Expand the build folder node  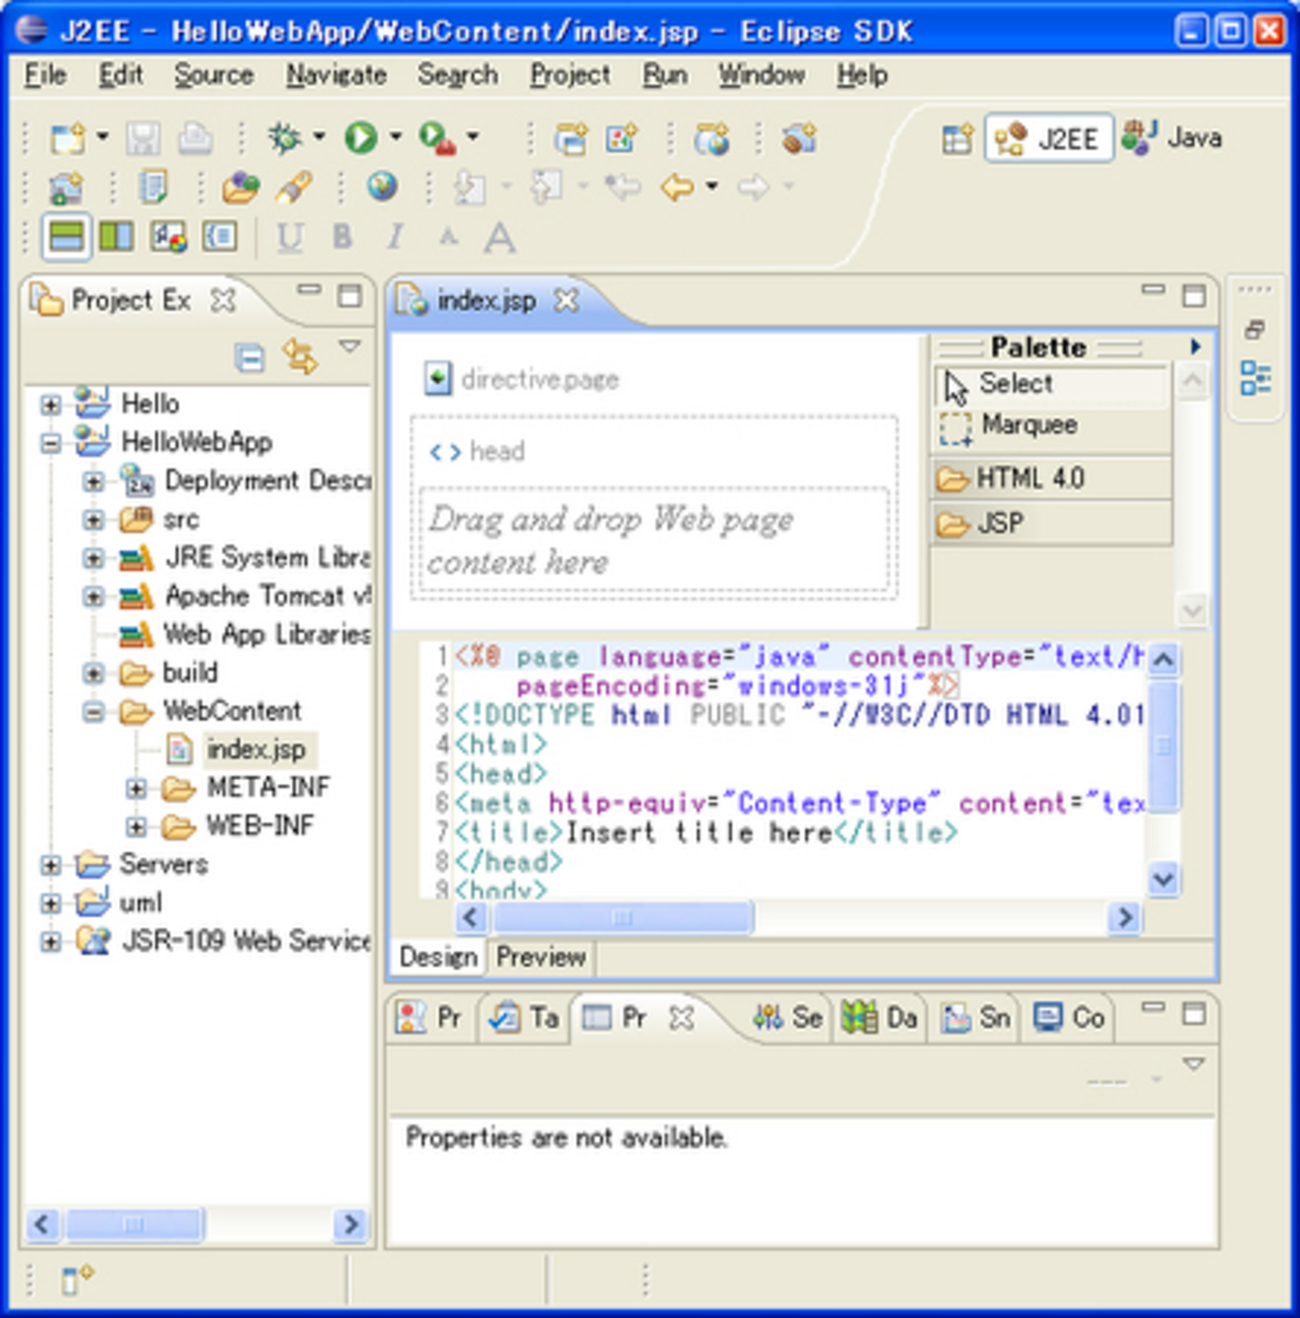(93, 673)
